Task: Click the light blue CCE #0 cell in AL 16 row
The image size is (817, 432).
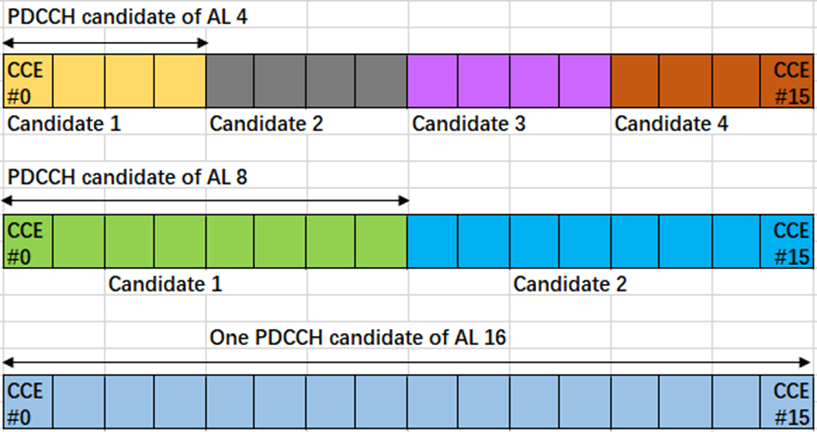Action: [27, 400]
